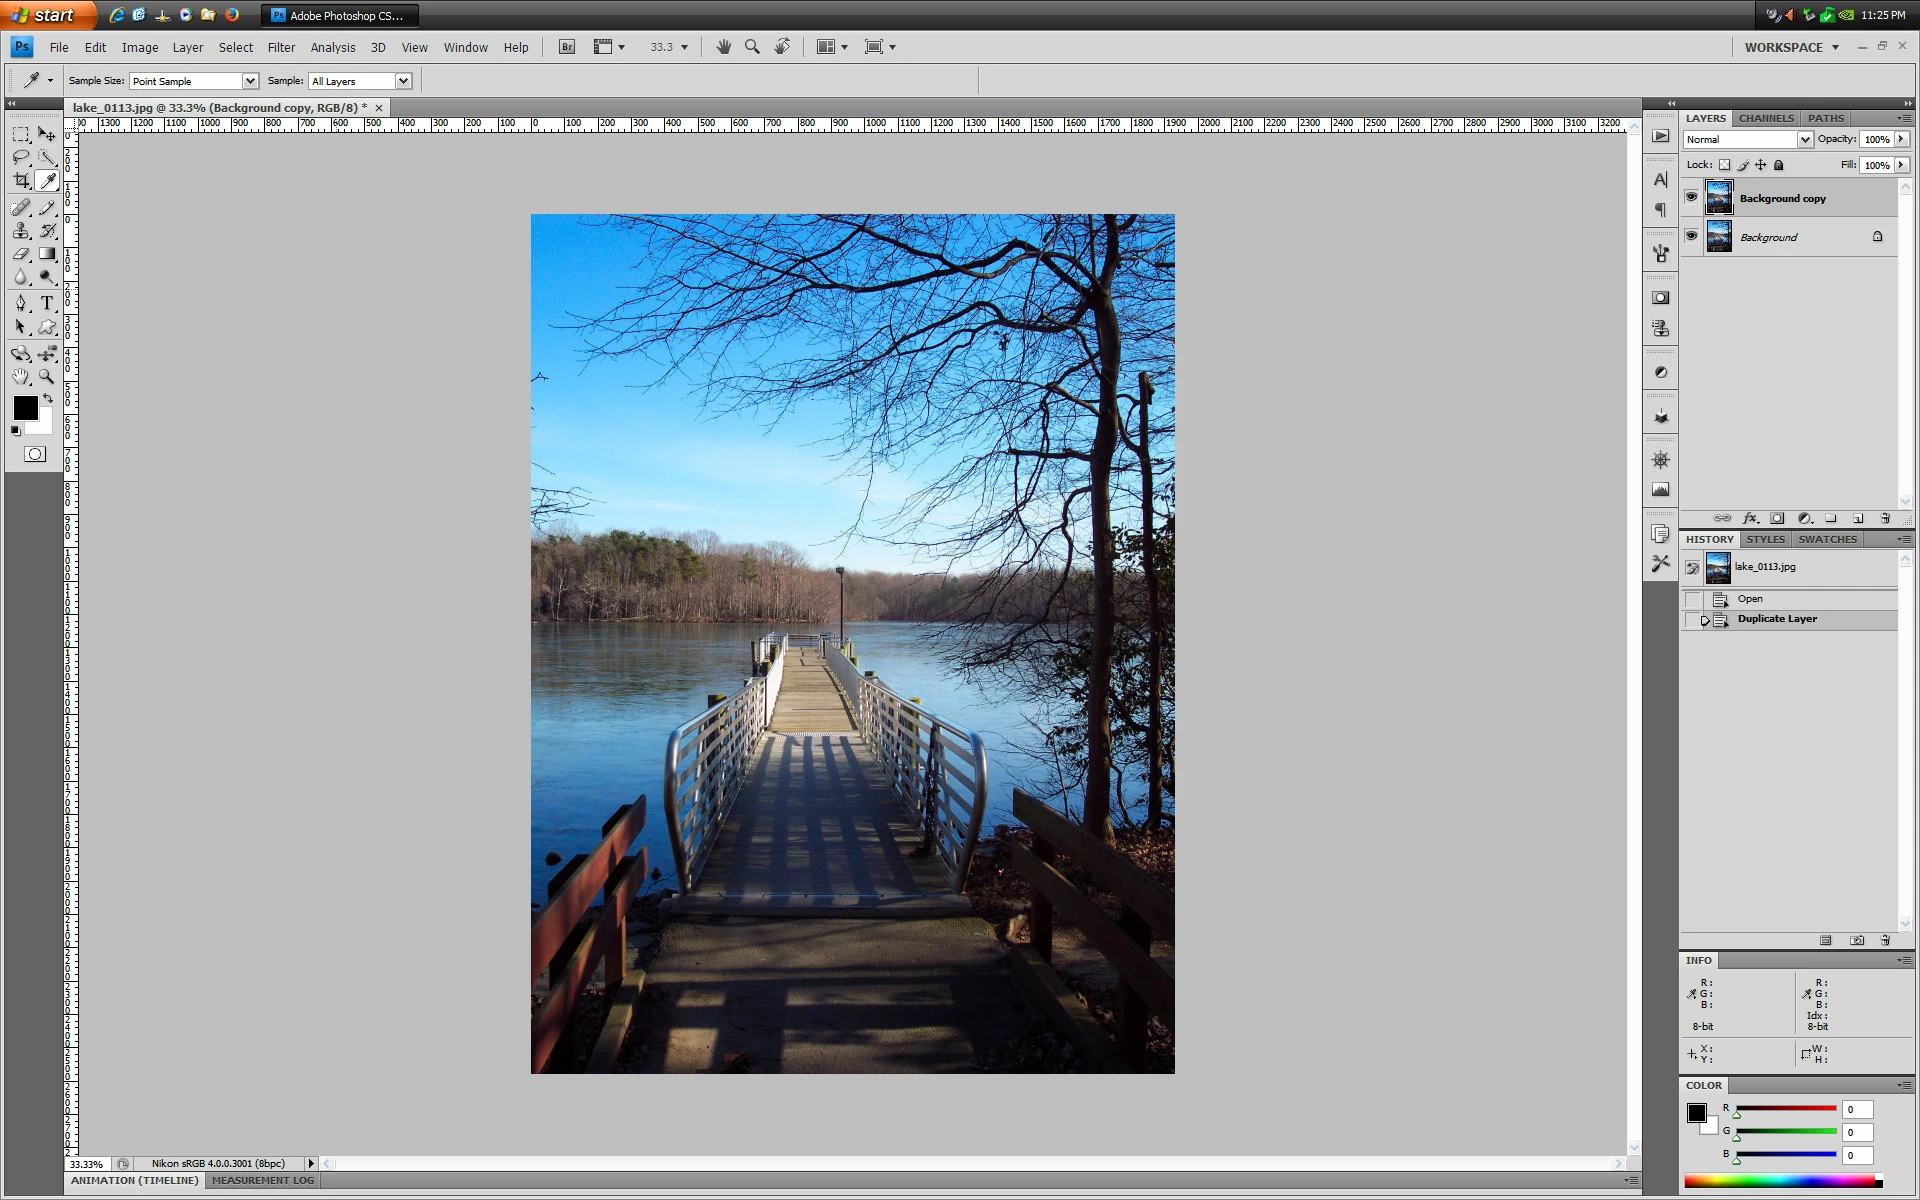Toggle Quick Mask mode

pyautogui.click(x=35, y=454)
